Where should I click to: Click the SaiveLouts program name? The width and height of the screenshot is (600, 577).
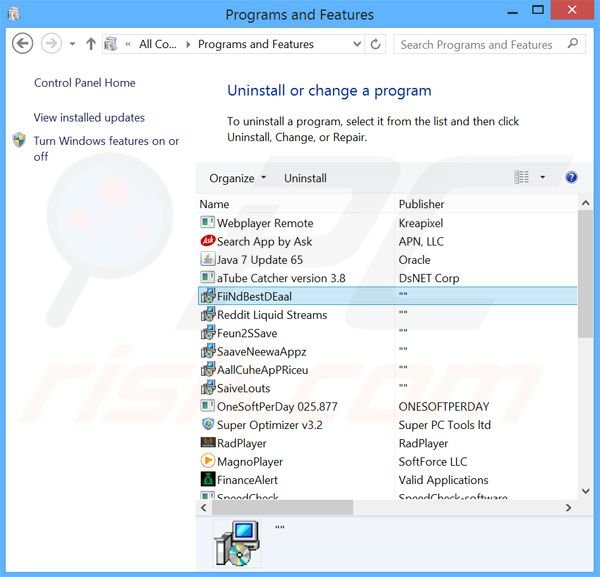pyautogui.click(x=243, y=388)
